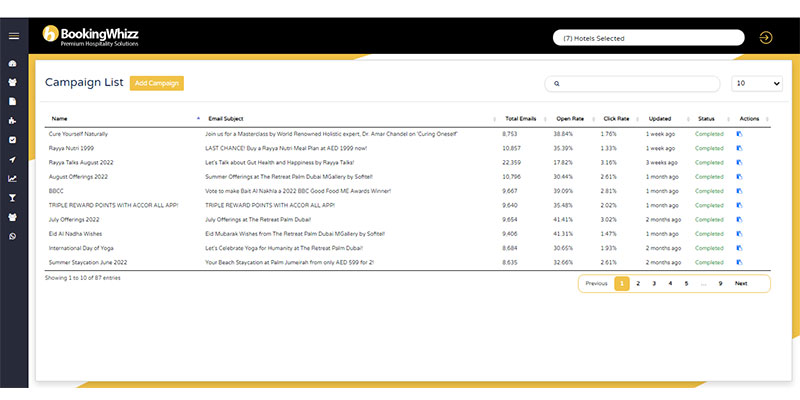Open the dashboard gauge icon in sidebar

coord(13,64)
